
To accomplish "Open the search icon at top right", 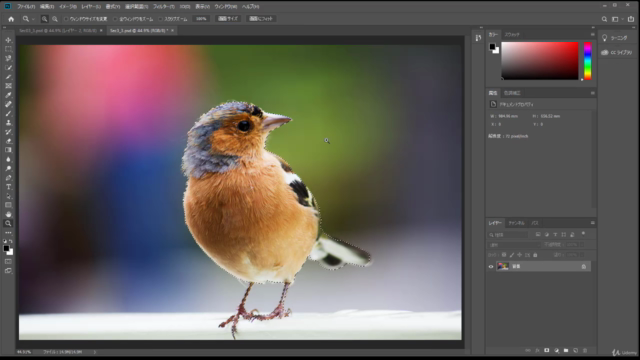I will click(604, 19).
